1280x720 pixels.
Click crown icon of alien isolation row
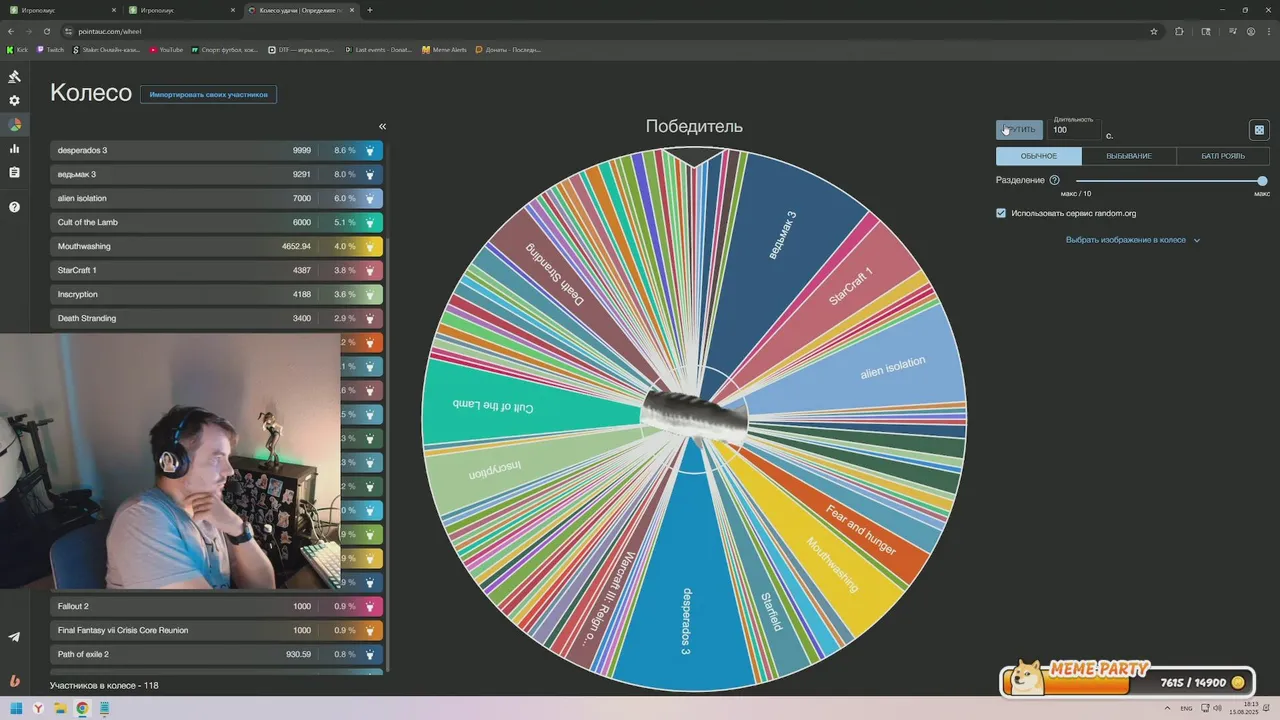[x=370, y=198]
